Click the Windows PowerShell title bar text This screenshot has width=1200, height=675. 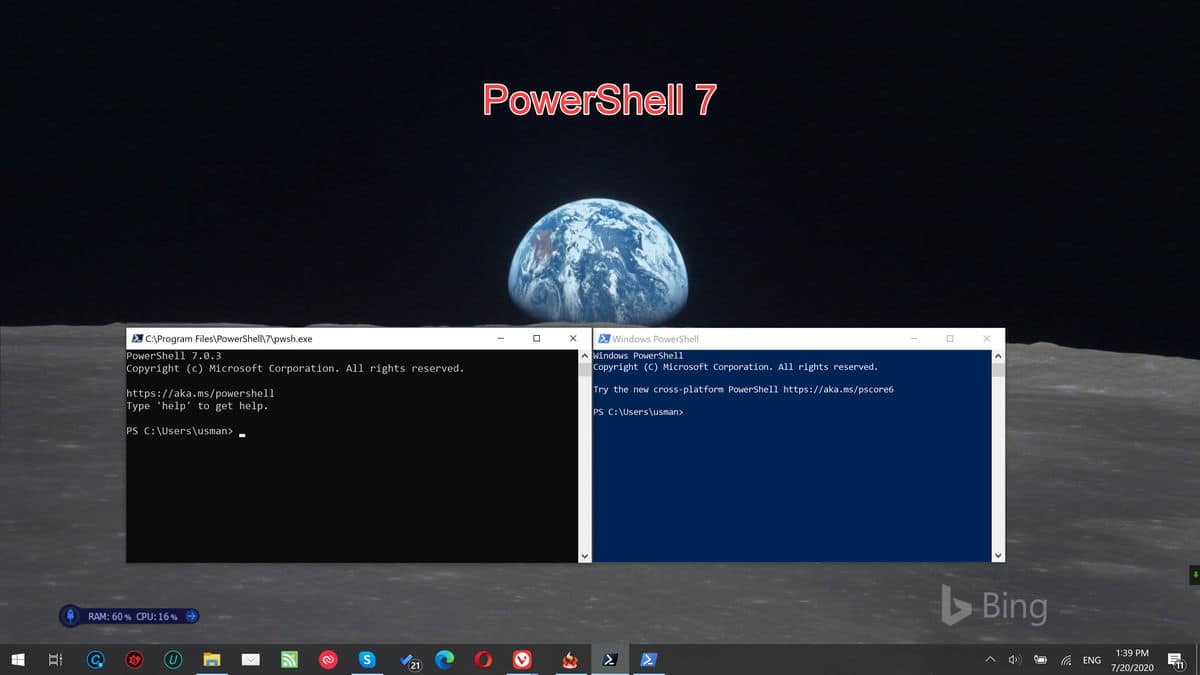coord(656,339)
